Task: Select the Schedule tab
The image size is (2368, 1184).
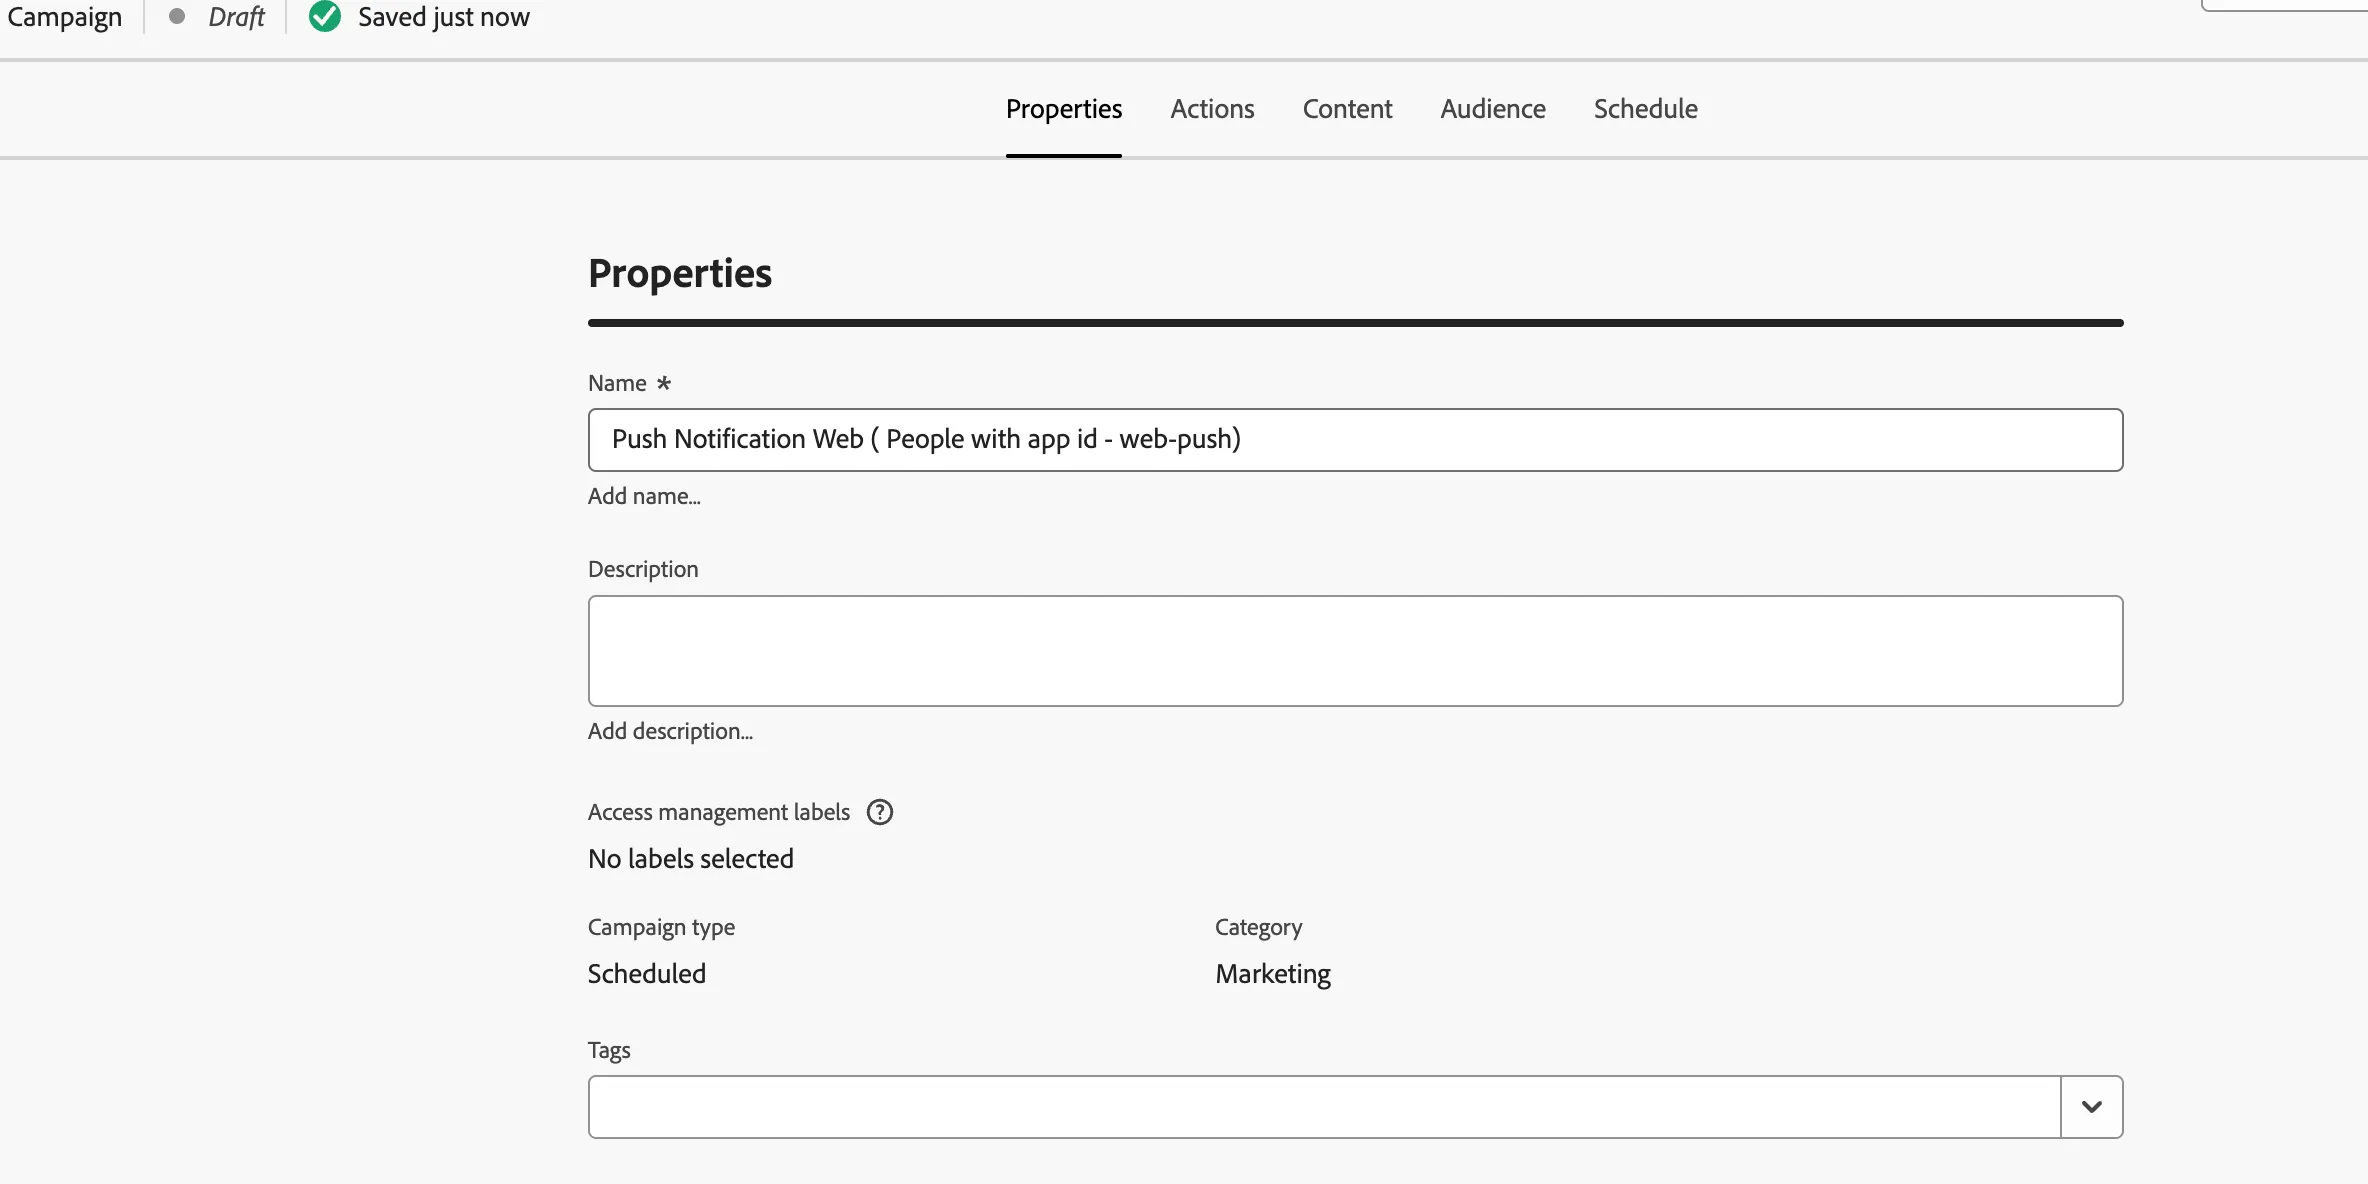Action: point(1645,108)
